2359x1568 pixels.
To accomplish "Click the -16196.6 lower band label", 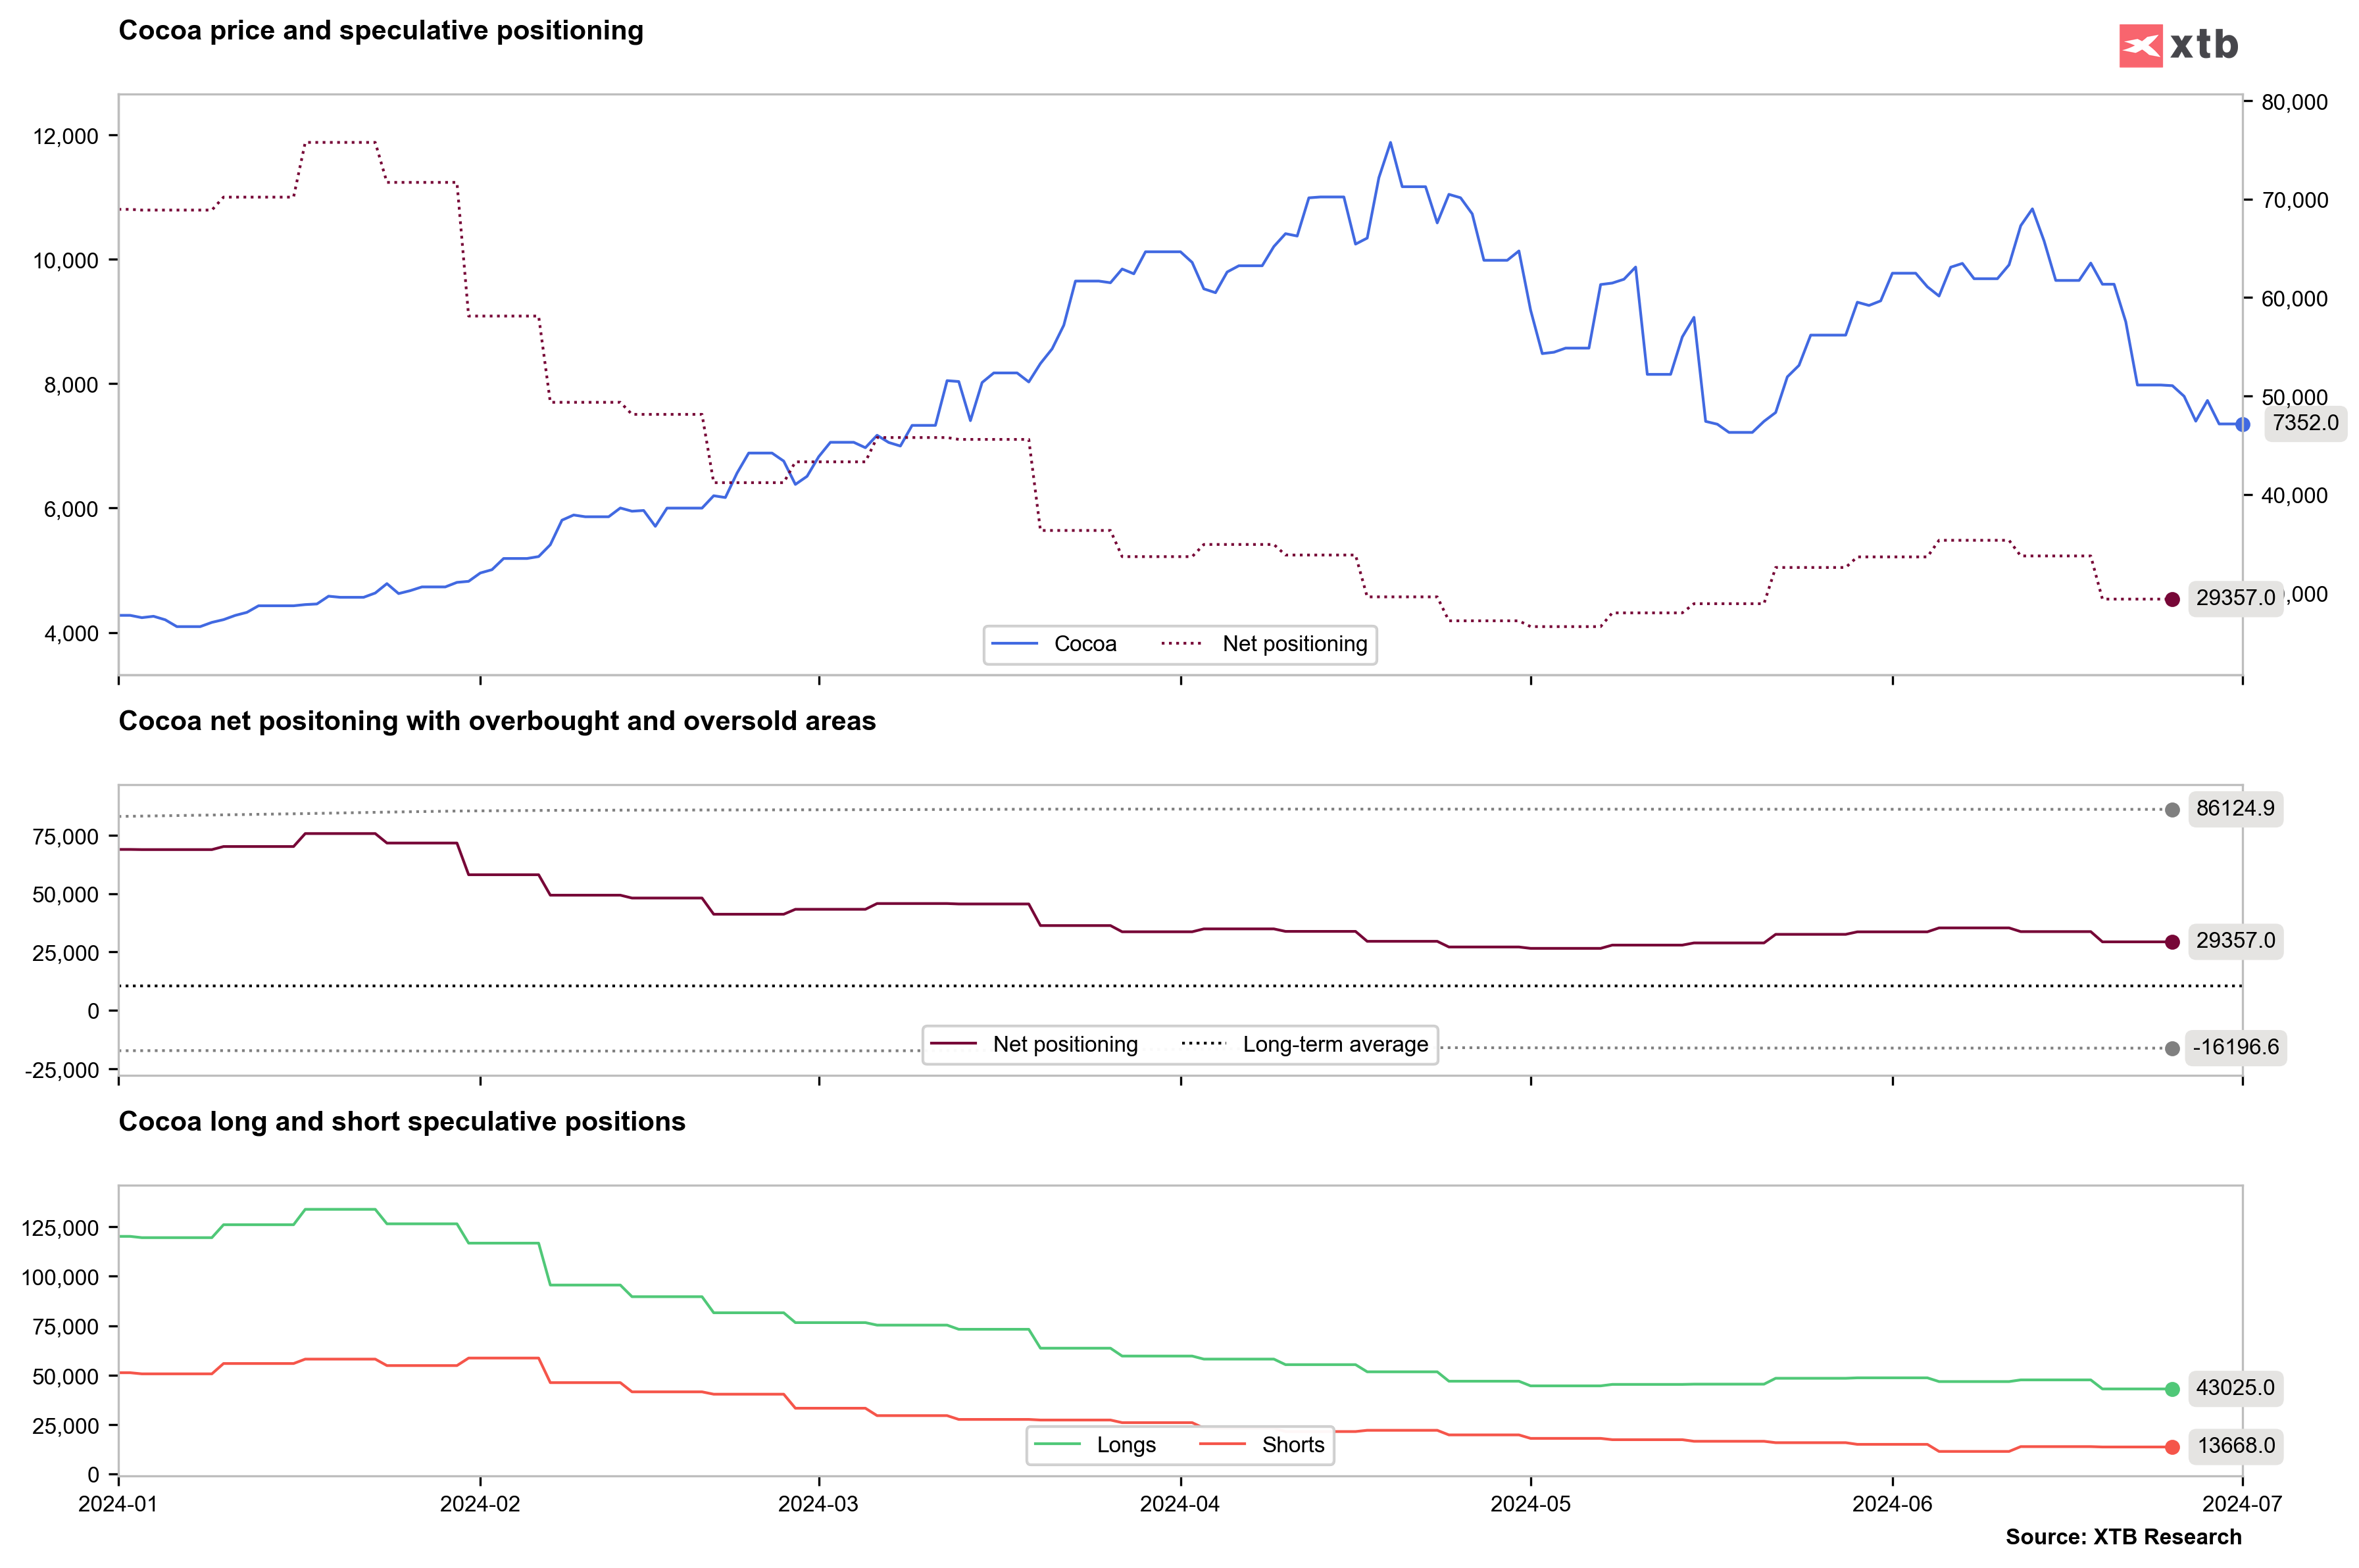I will (x=2235, y=1047).
